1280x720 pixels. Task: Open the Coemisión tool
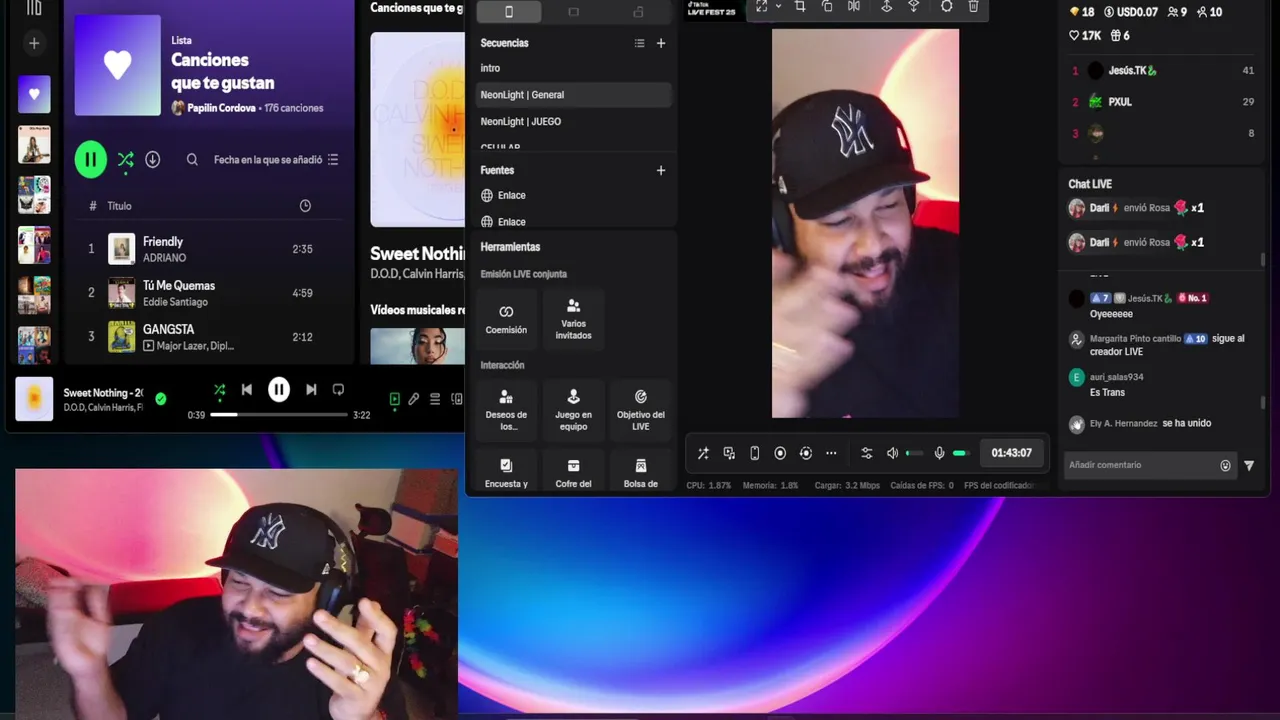click(506, 319)
